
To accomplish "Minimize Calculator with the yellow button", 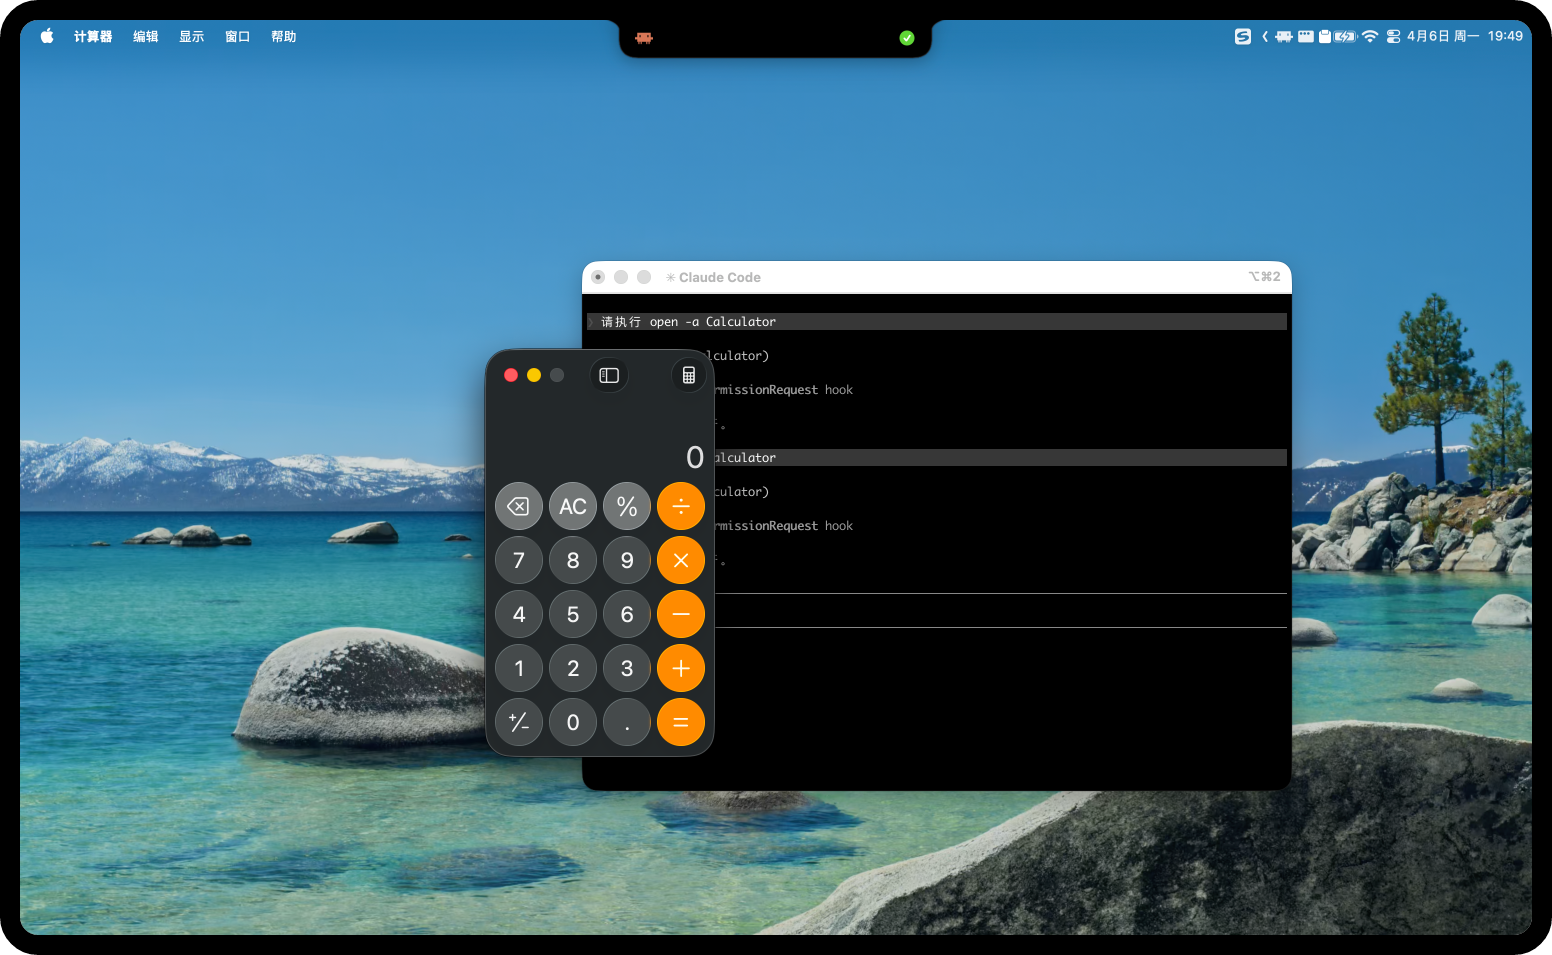I will tap(534, 375).
